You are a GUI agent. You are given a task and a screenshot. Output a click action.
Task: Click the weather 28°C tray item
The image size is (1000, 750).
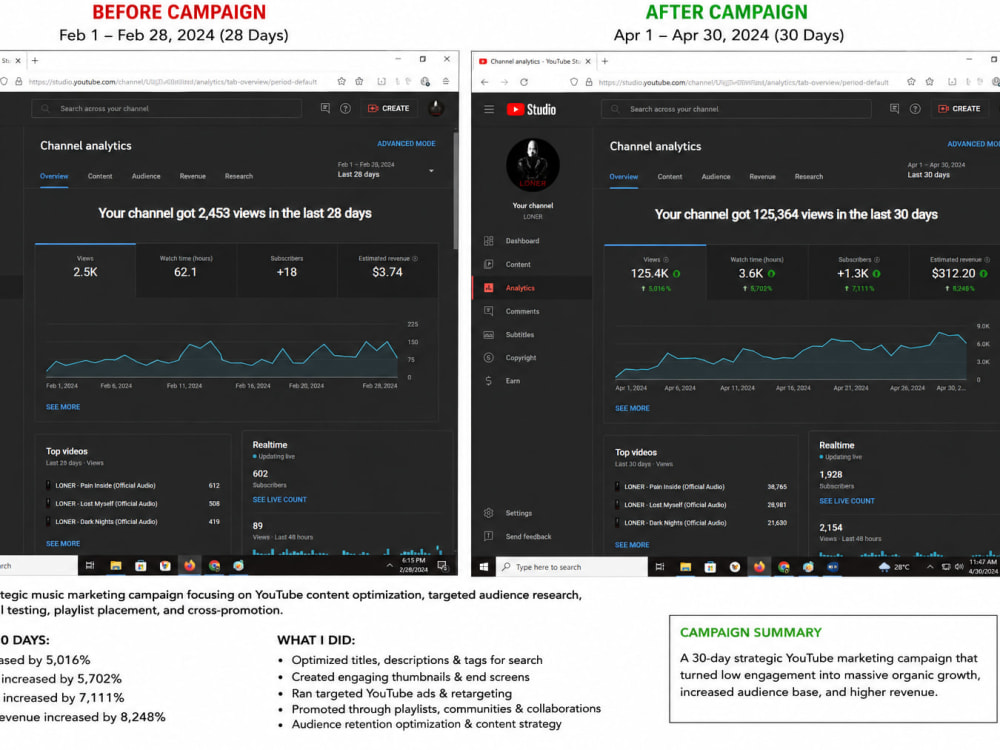pyautogui.click(x=894, y=567)
